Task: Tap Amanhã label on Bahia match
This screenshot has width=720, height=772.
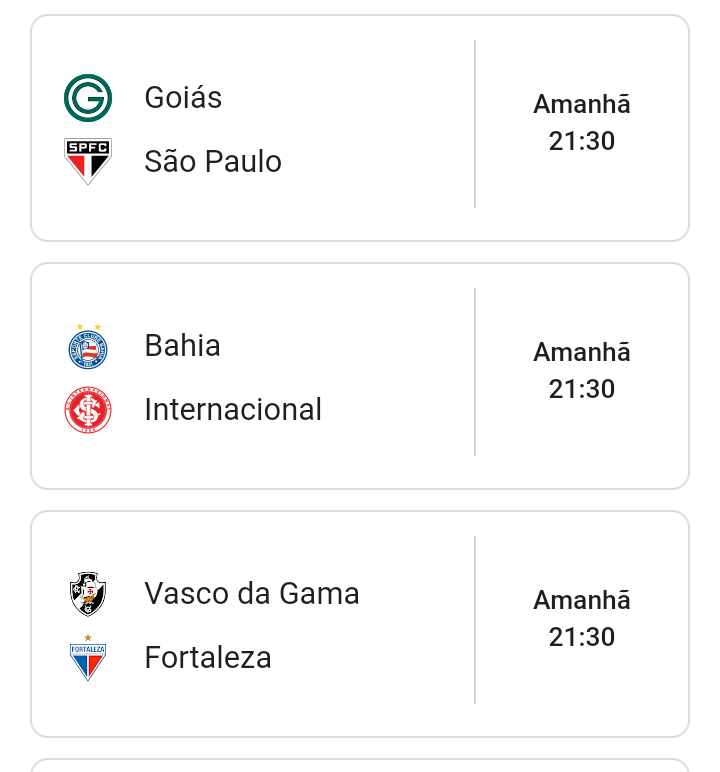Action: point(582,353)
